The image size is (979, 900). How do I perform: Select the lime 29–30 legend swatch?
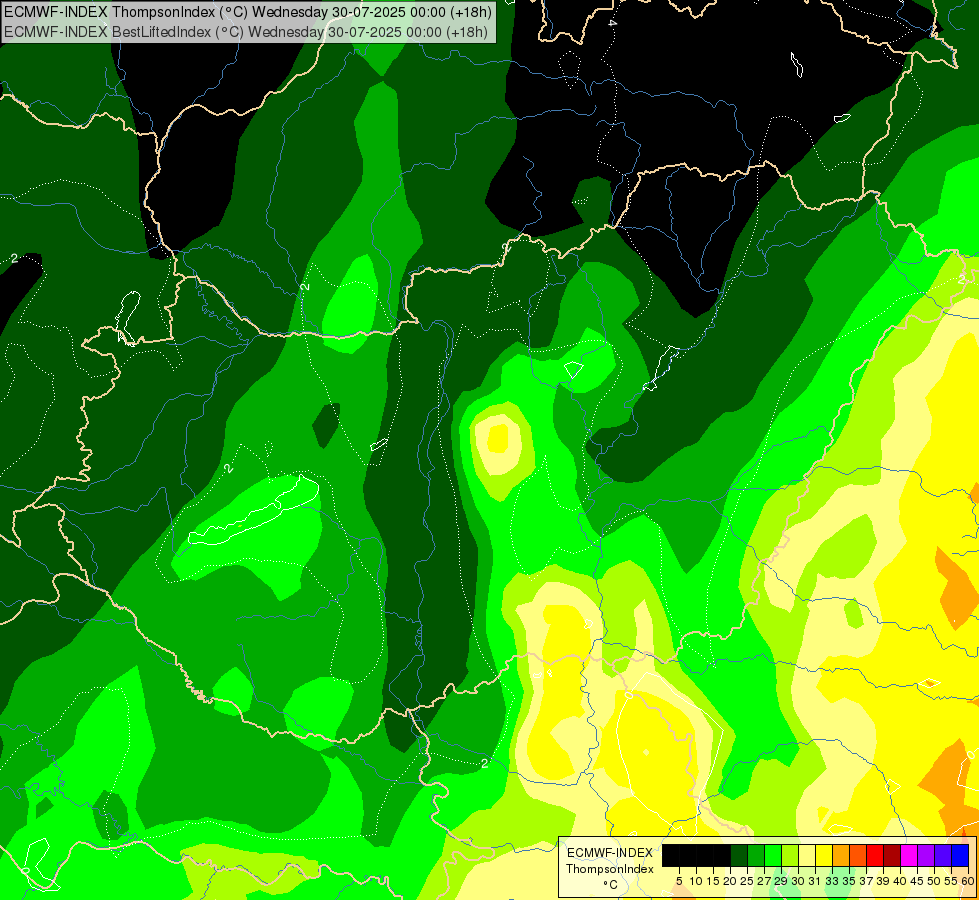790,855
